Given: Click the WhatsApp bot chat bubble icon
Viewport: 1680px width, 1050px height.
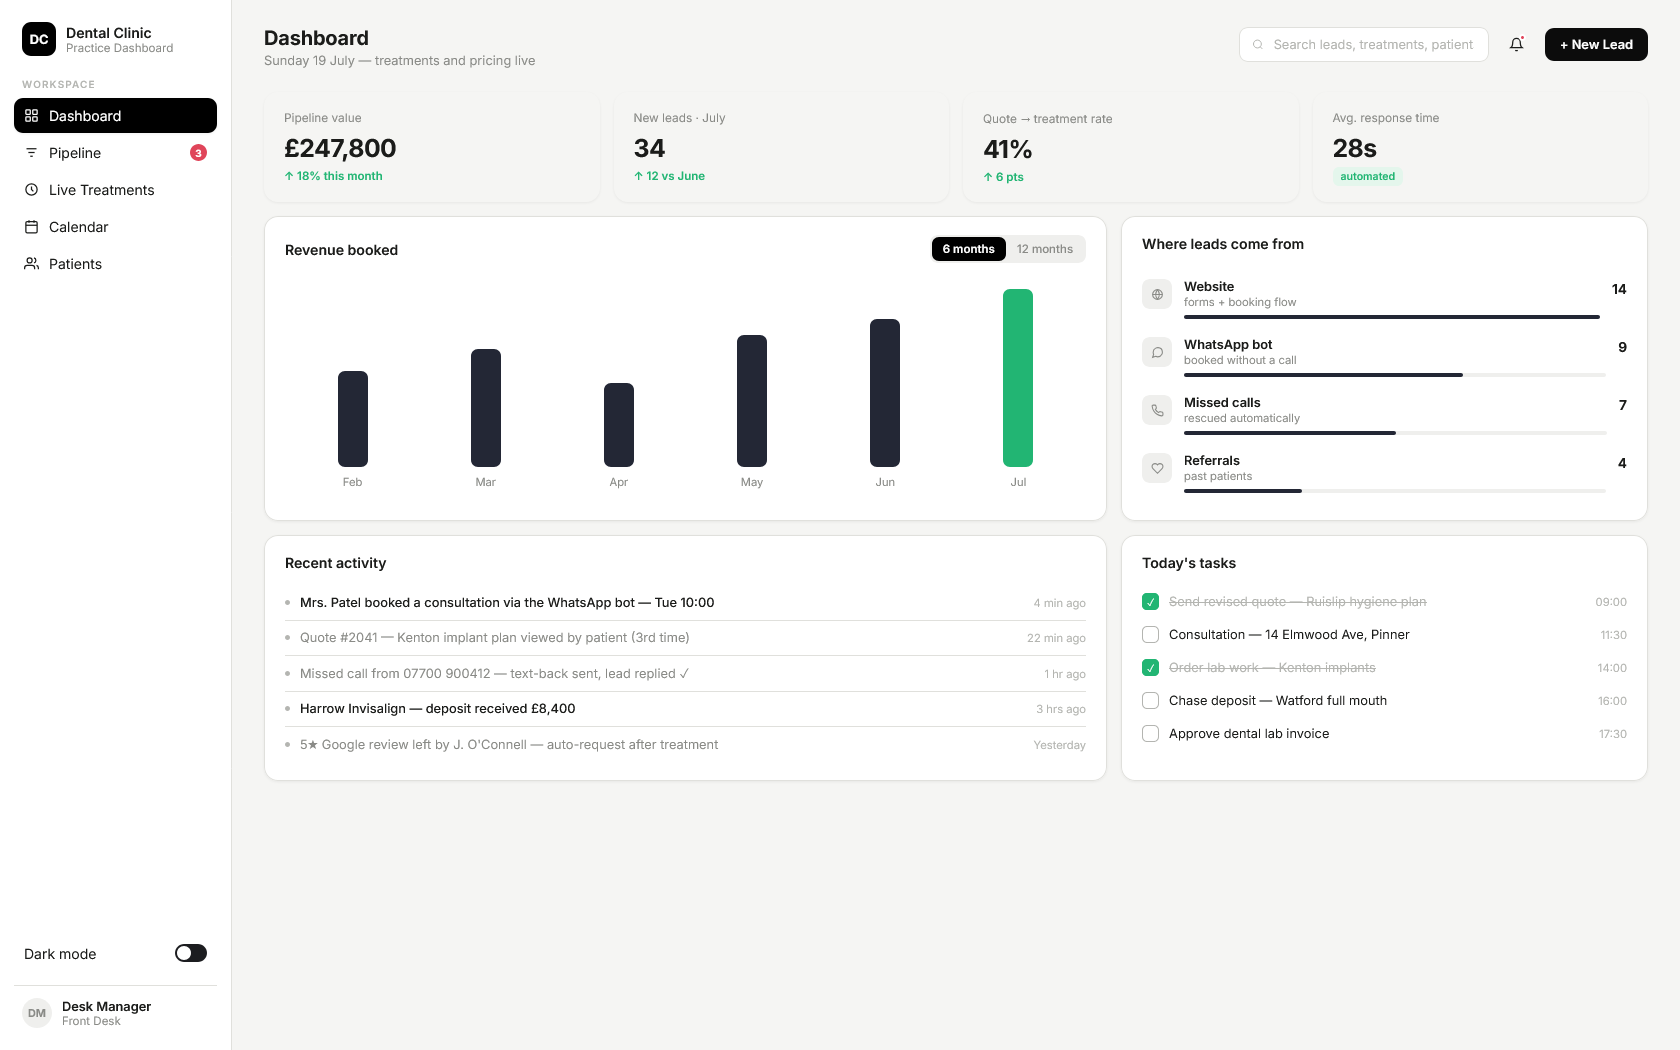Looking at the screenshot, I should pos(1157,352).
